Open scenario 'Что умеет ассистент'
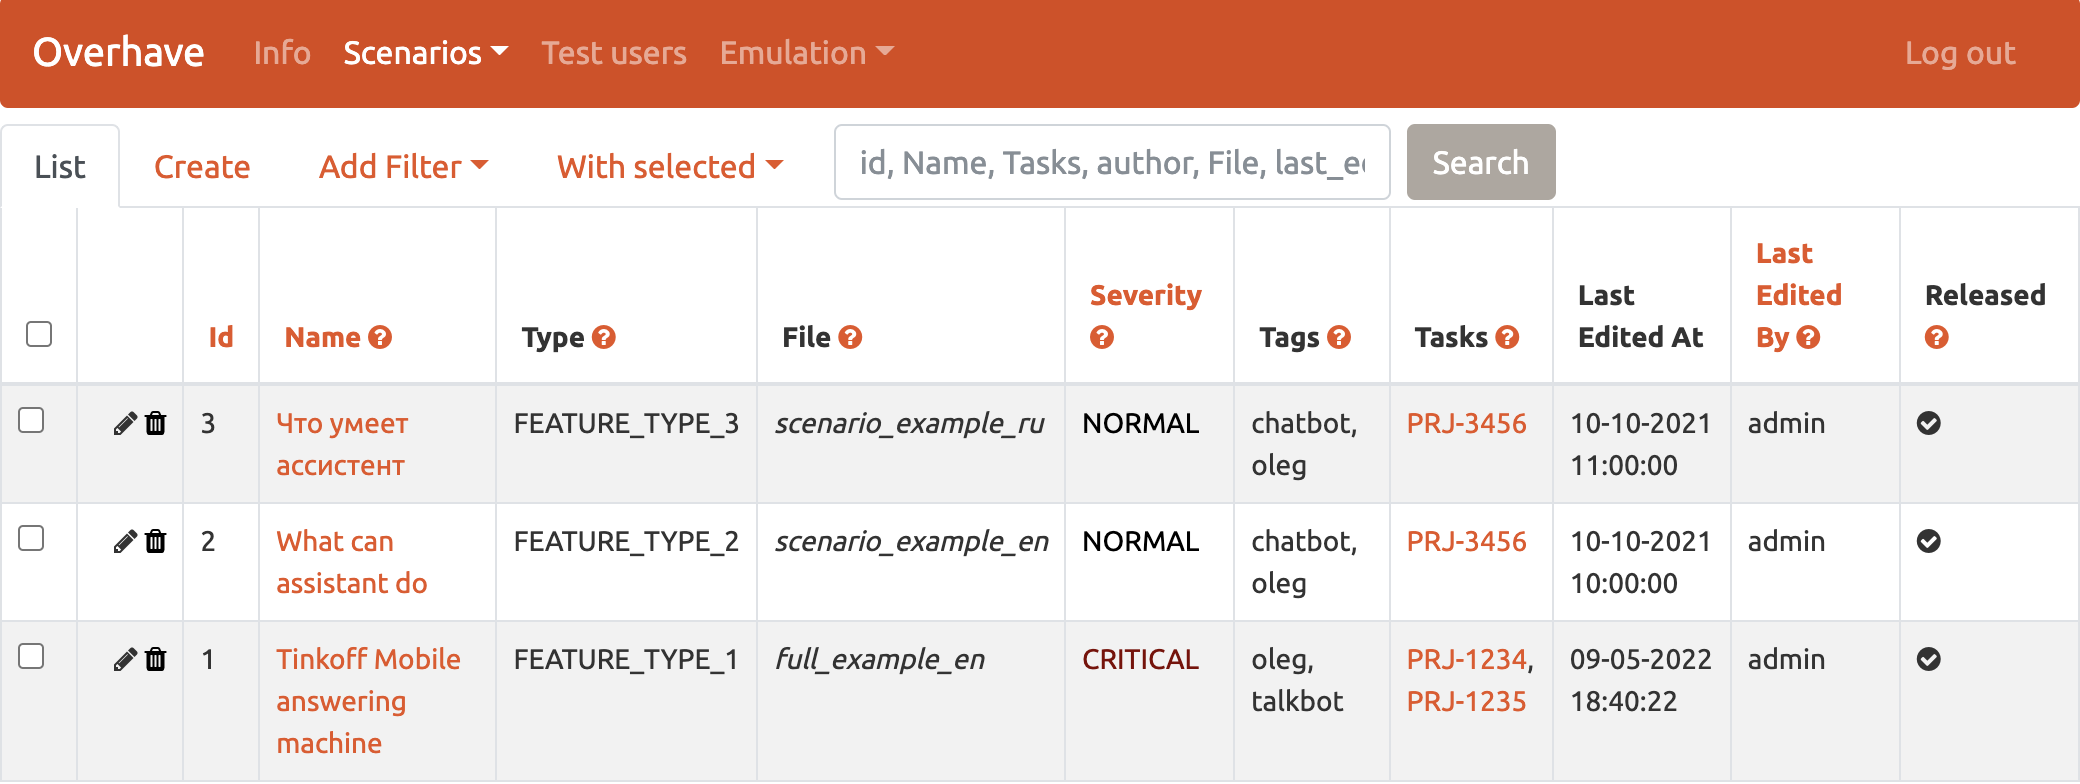The height and width of the screenshot is (784, 2080). pos(342,444)
